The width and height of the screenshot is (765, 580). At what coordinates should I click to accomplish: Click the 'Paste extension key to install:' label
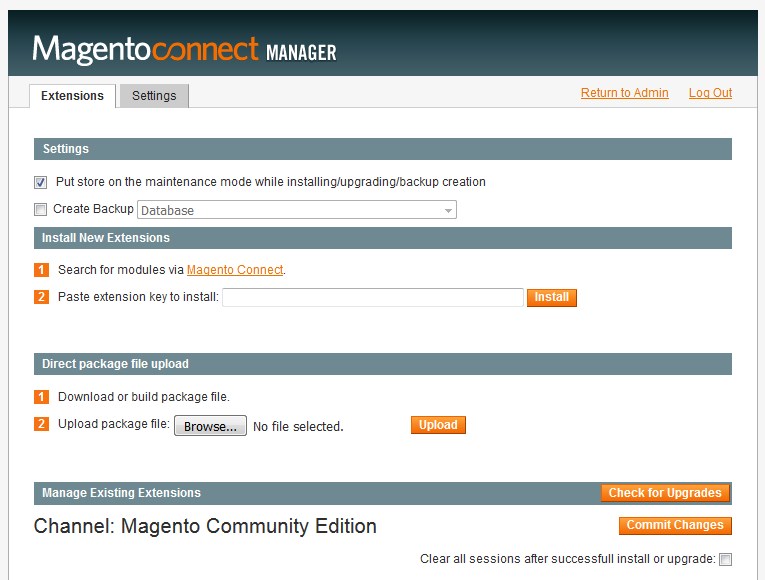(138, 297)
